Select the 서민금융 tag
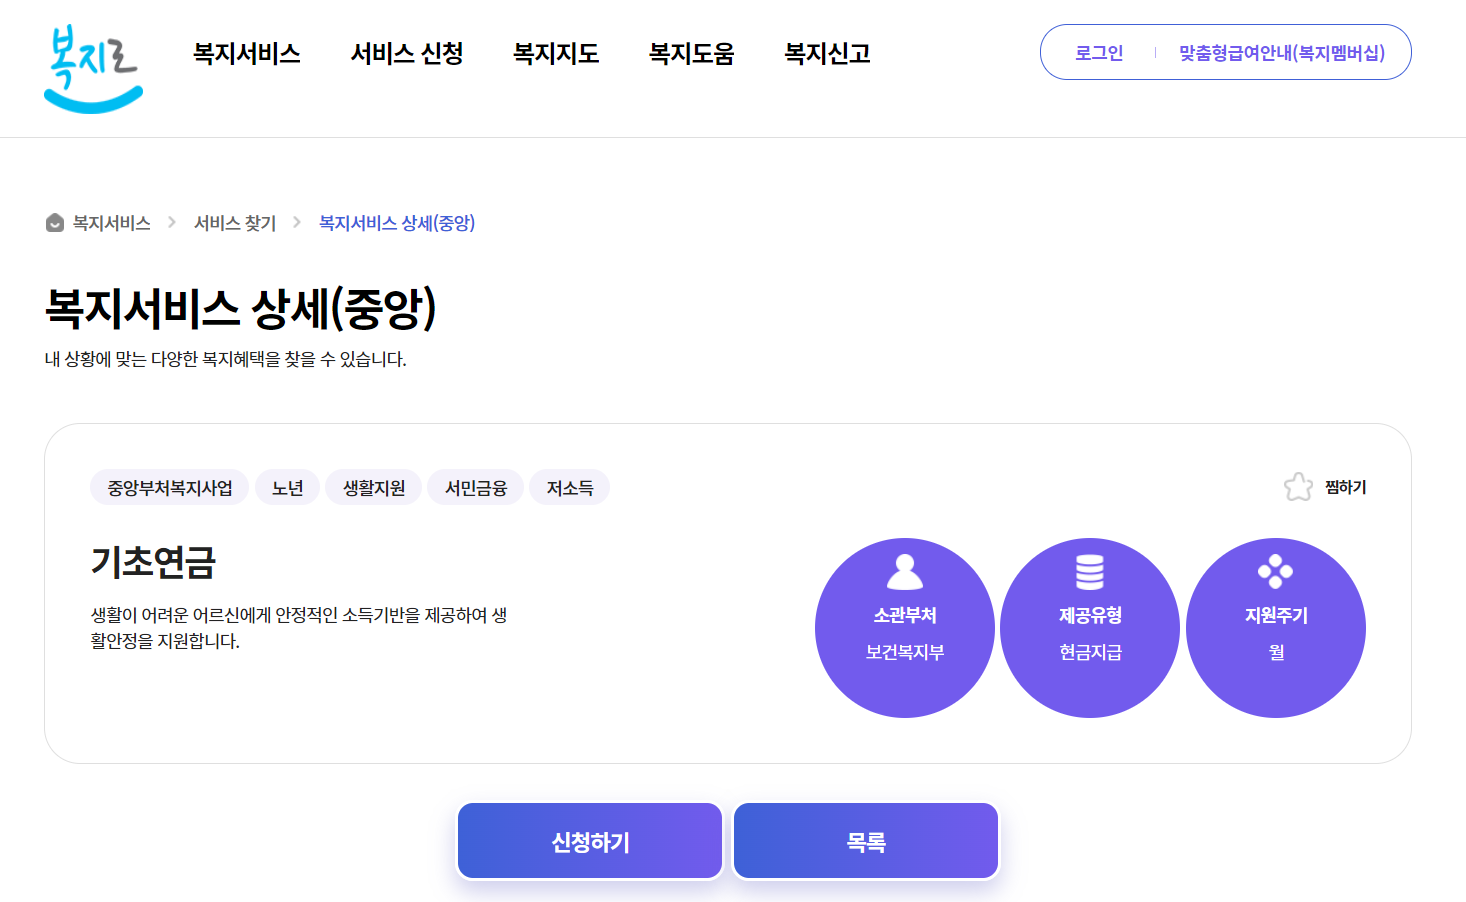The width and height of the screenshot is (1466, 902). (x=476, y=487)
